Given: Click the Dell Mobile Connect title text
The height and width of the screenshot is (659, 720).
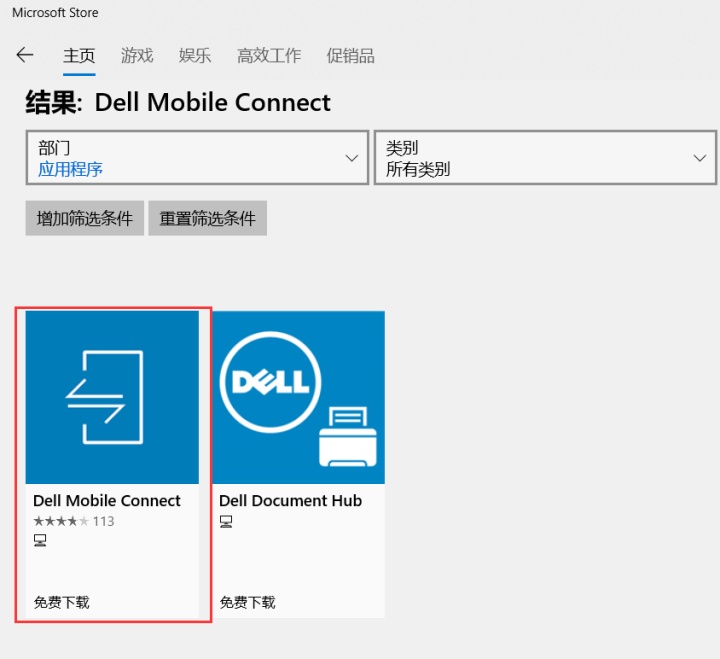Looking at the screenshot, I should click(107, 501).
